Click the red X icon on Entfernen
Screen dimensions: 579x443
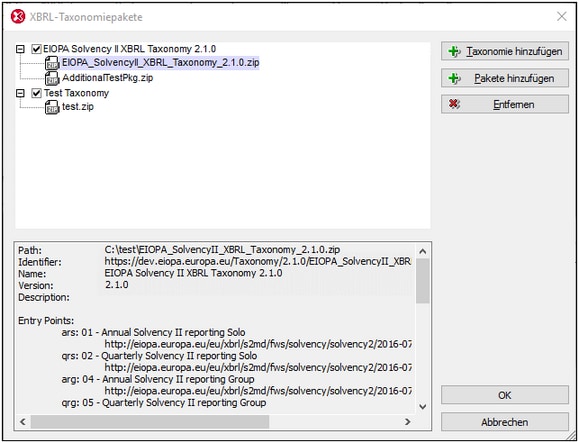click(454, 104)
